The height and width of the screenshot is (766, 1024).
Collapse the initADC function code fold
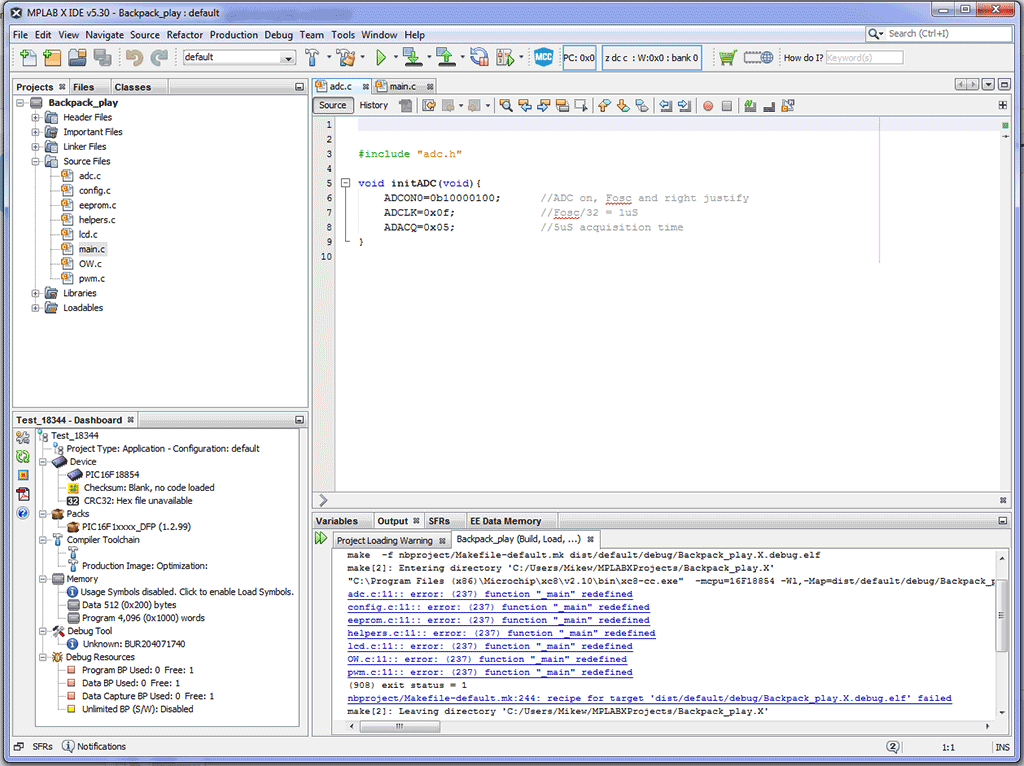coord(345,183)
